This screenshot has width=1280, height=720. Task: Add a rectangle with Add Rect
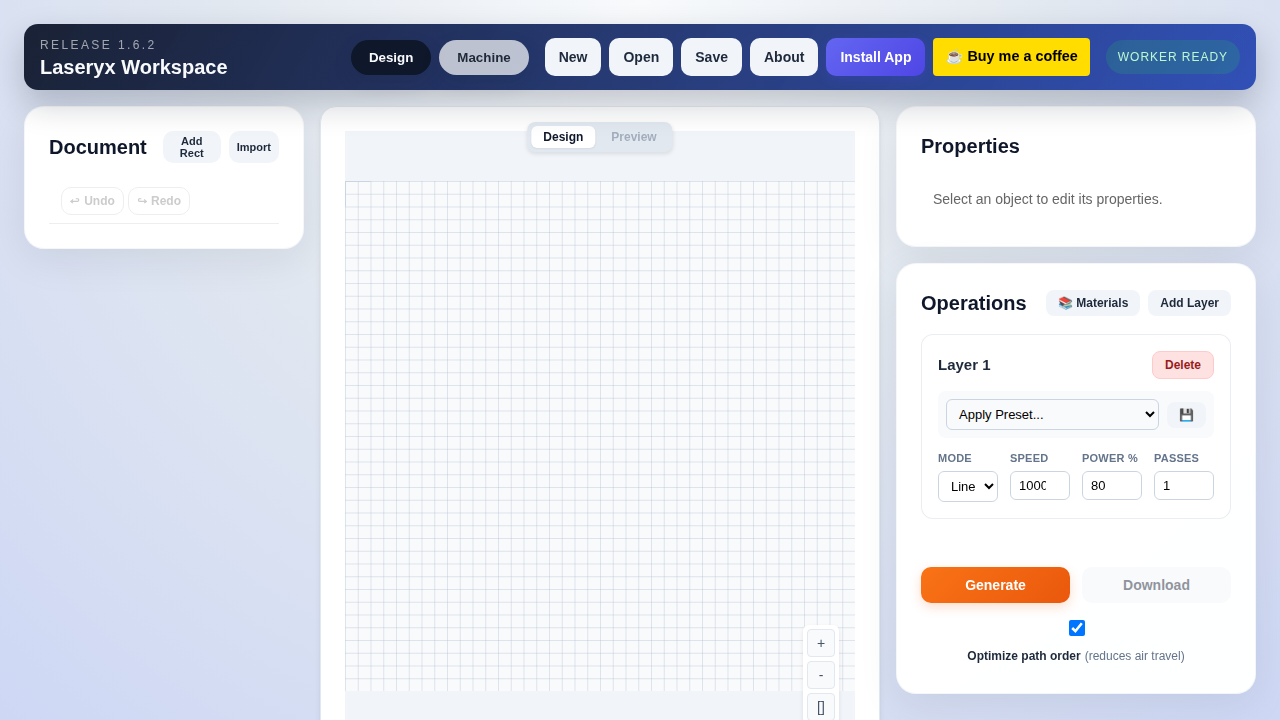(192, 147)
